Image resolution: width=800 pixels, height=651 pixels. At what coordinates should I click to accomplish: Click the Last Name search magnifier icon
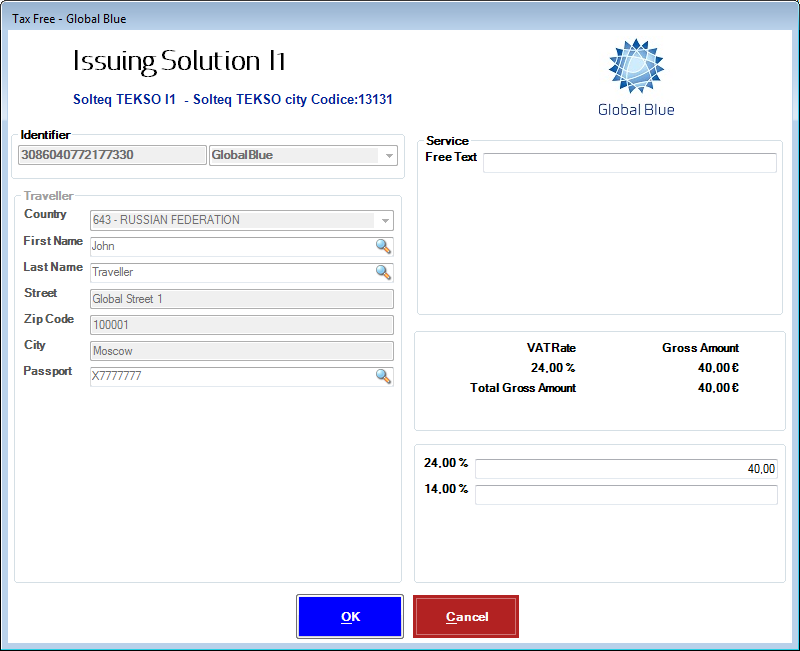click(383, 272)
